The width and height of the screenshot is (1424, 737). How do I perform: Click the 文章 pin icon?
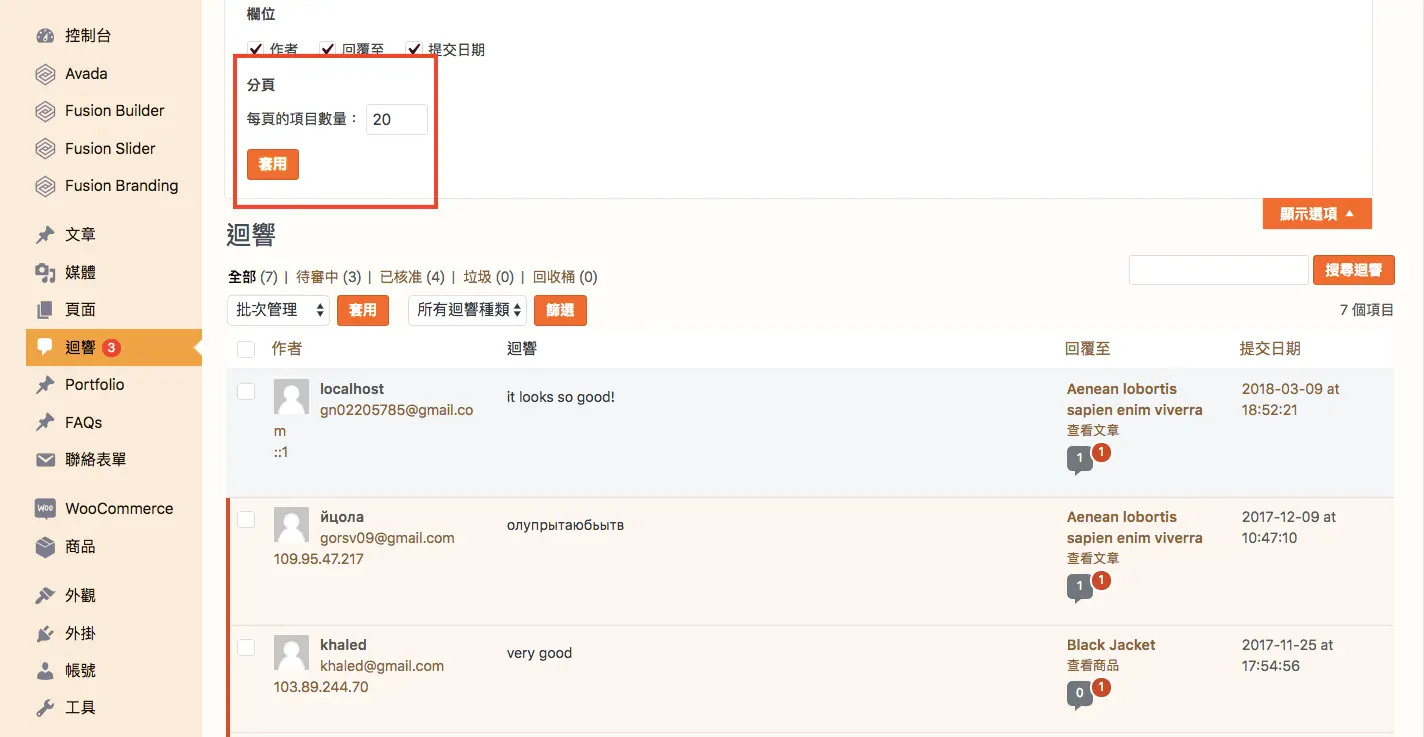point(45,235)
